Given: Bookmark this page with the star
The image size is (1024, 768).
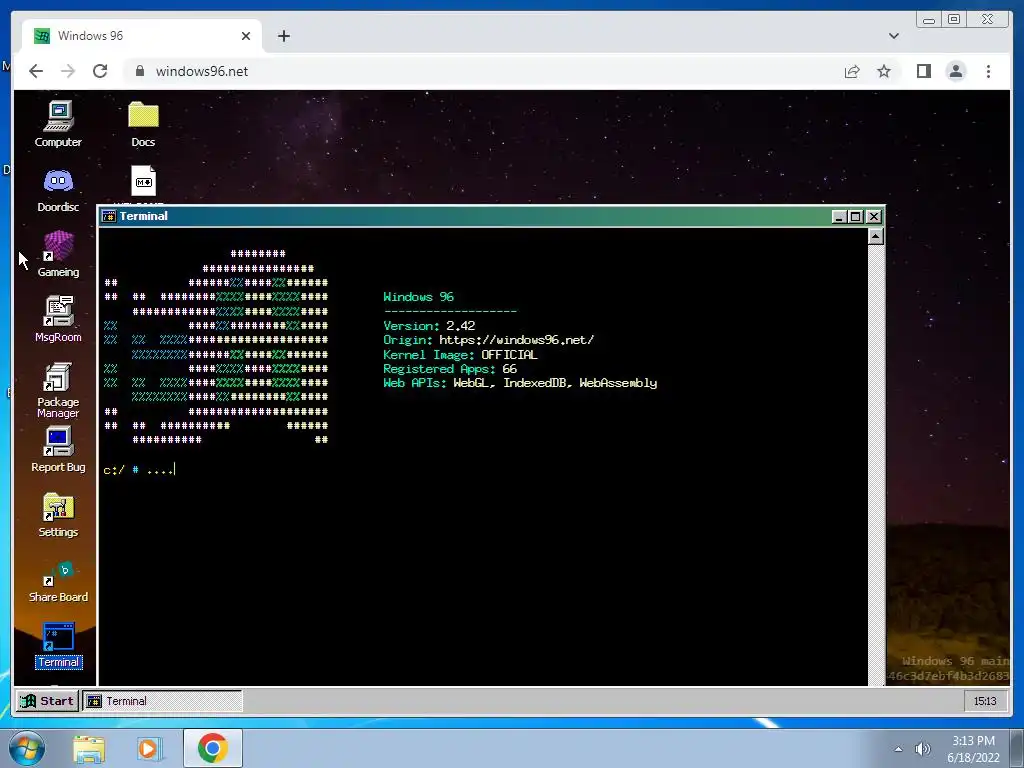Looking at the screenshot, I should tap(884, 71).
